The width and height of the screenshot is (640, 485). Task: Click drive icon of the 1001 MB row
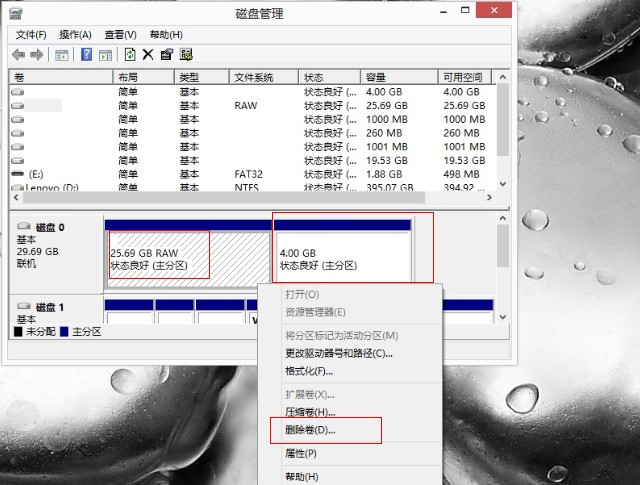[x=17, y=147]
